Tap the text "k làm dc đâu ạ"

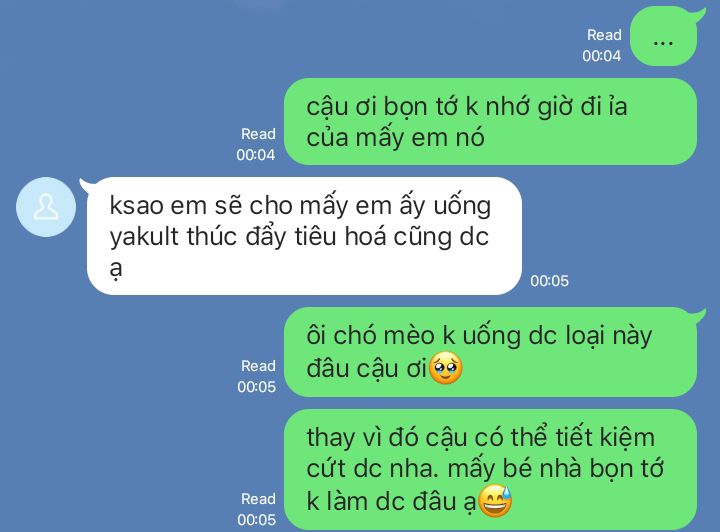click(391, 501)
